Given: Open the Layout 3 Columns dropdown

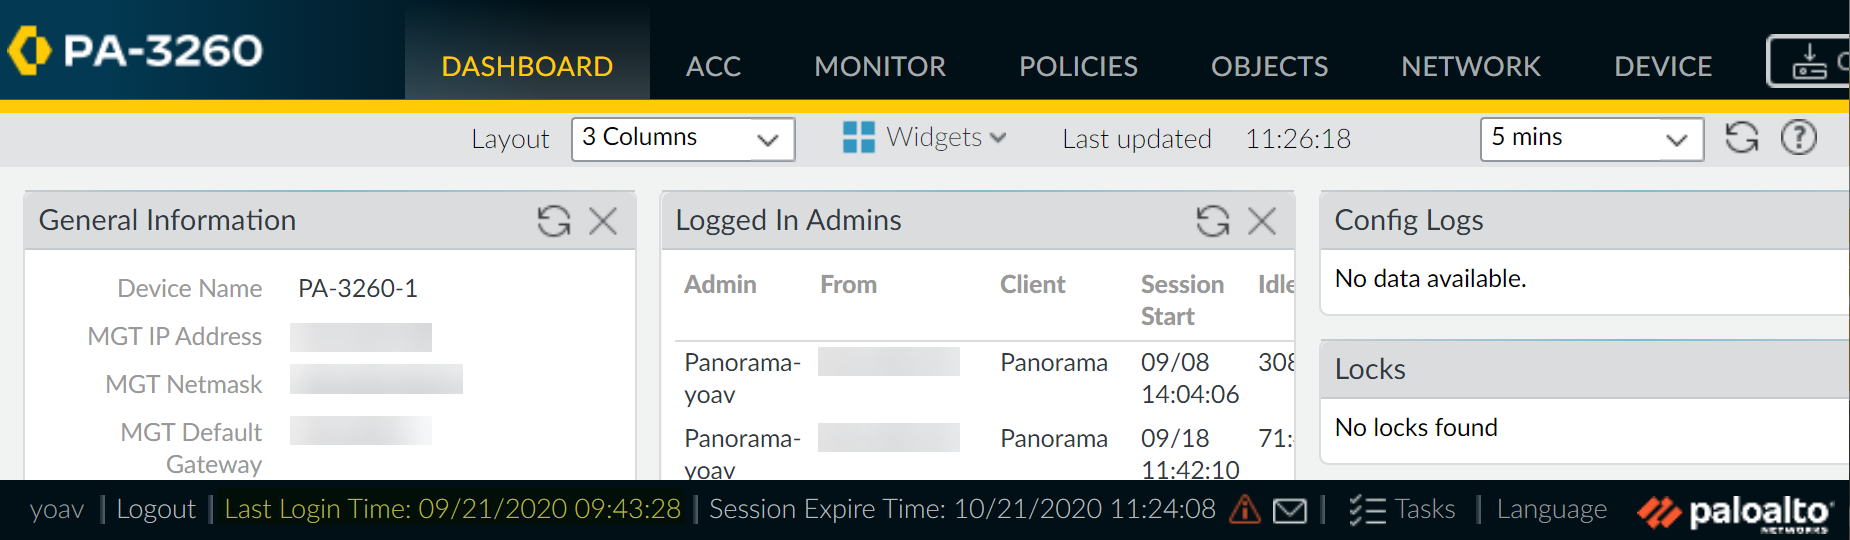Looking at the screenshot, I should coord(682,139).
